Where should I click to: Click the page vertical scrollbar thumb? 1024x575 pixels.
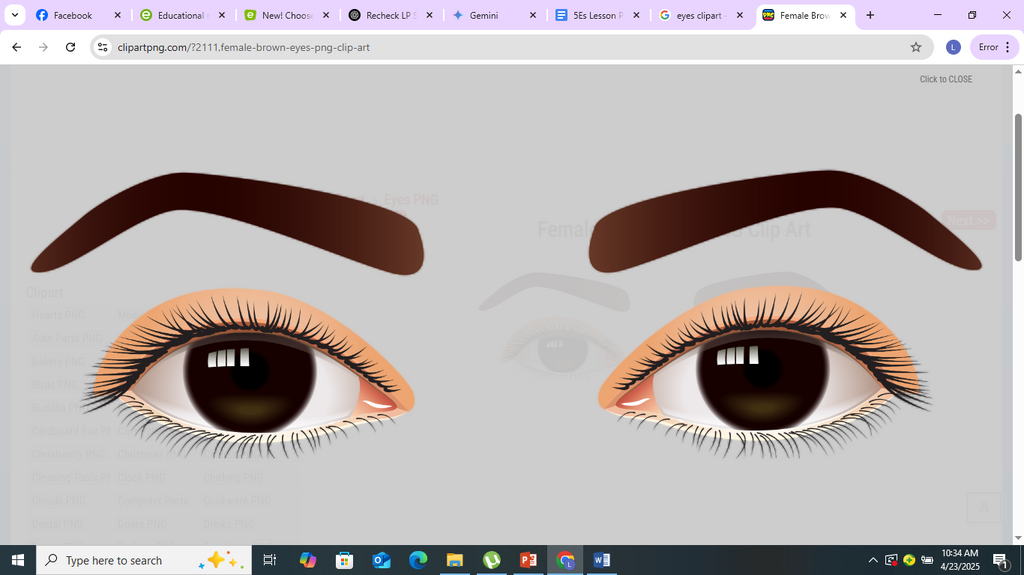click(x=1018, y=188)
